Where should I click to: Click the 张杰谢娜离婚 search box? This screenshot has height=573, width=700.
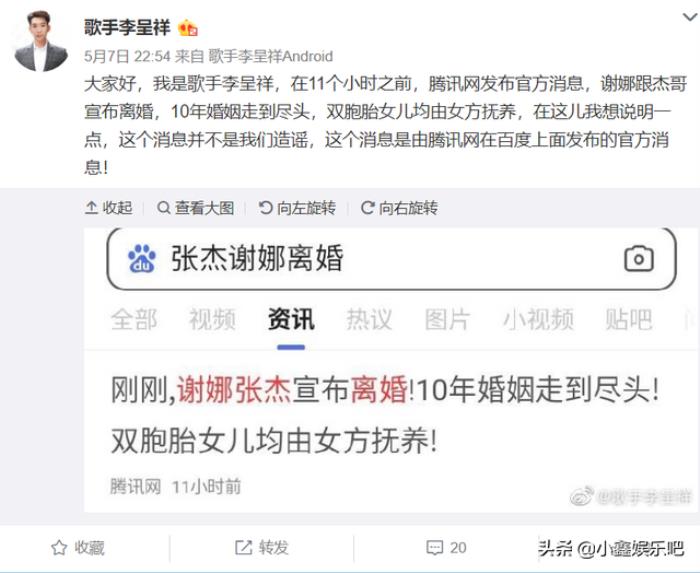[x=392, y=258]
